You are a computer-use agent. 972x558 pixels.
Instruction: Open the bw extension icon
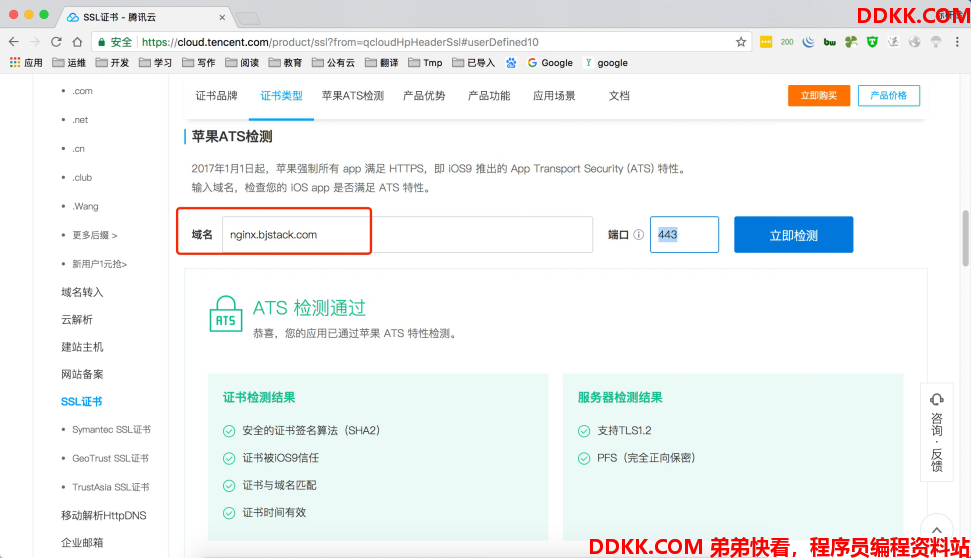click(x=829, y=42)
